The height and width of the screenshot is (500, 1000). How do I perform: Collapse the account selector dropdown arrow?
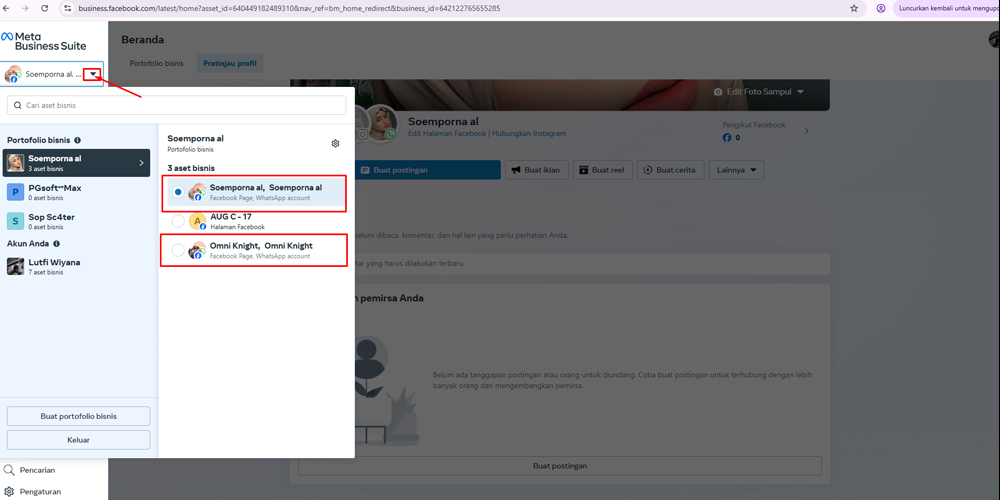pos(93,74)
